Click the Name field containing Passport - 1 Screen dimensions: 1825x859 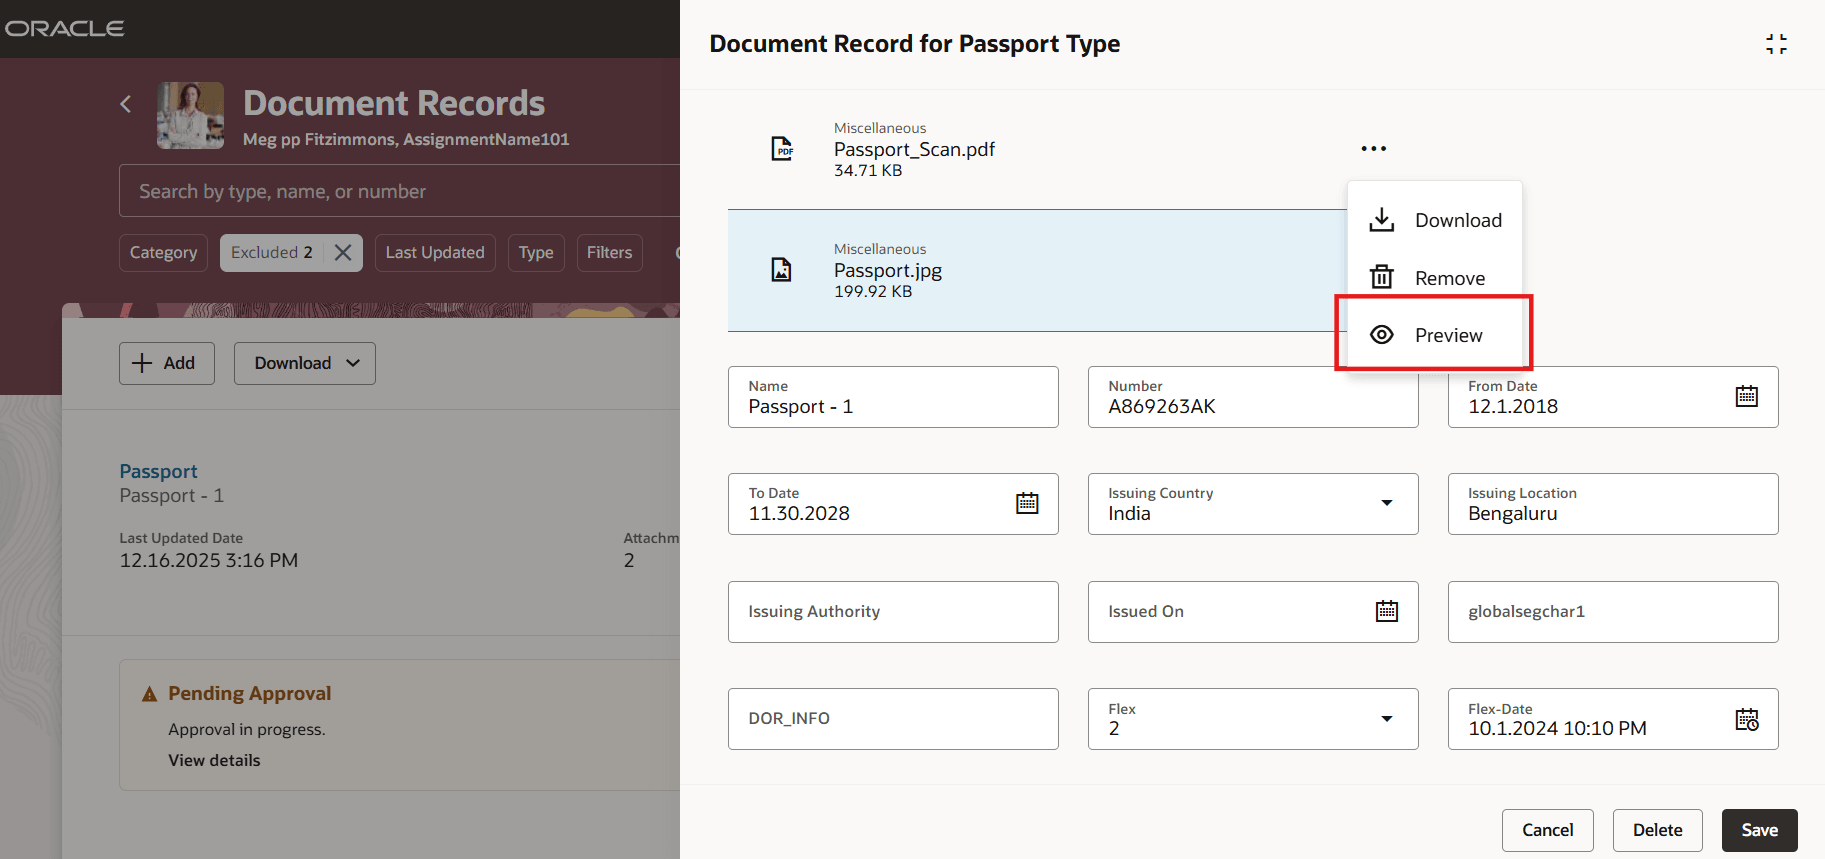tap(893, 397)
